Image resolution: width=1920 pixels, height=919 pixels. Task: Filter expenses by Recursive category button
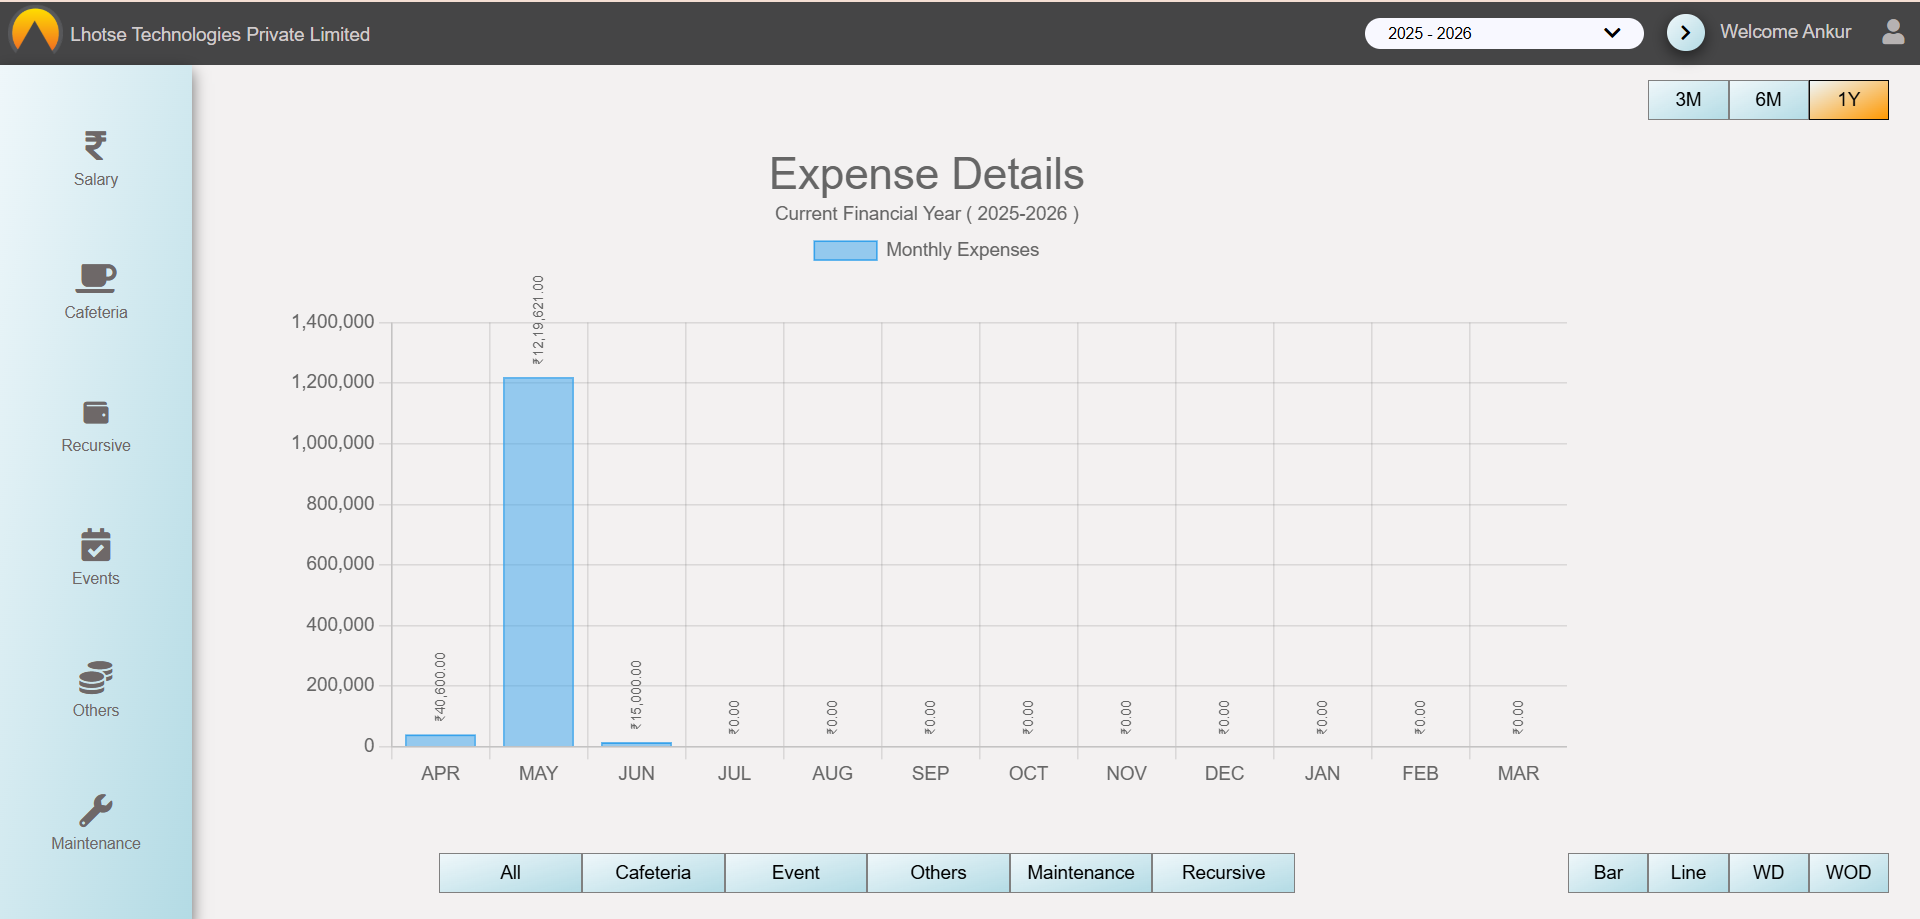pyautogui.click(x=1223, y=873)
